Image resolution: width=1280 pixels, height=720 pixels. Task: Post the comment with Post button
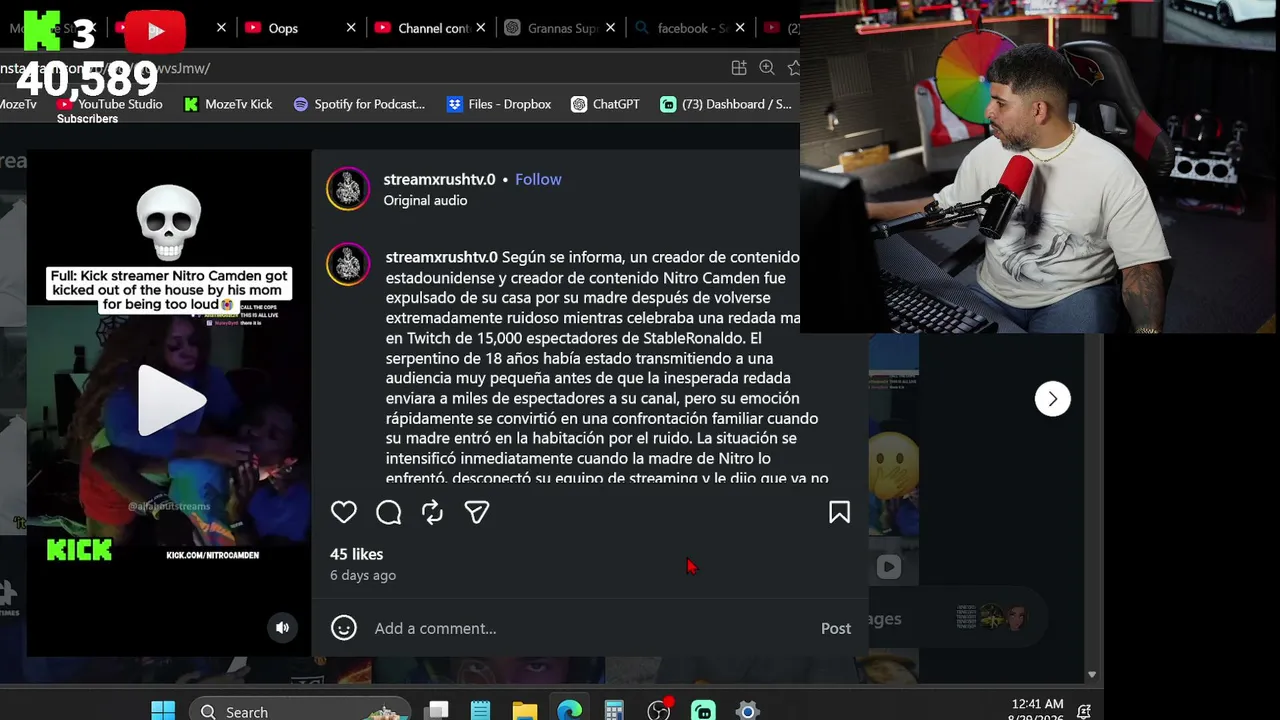pos(836,628)
